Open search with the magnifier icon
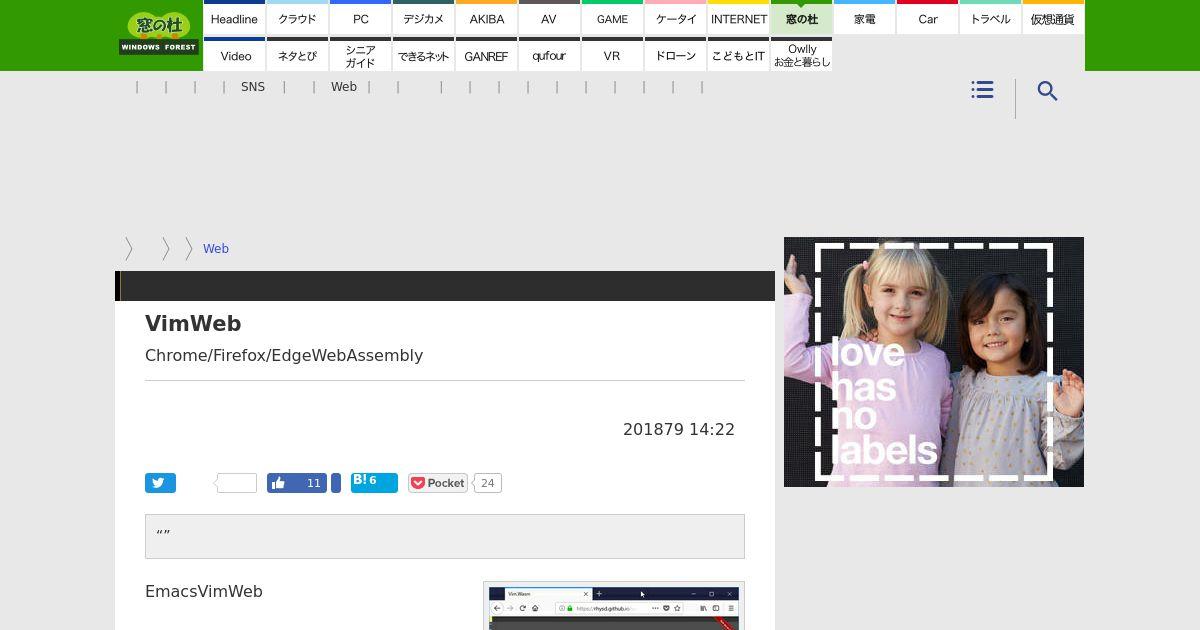Screen dimensions: 1200x630 1047,91
